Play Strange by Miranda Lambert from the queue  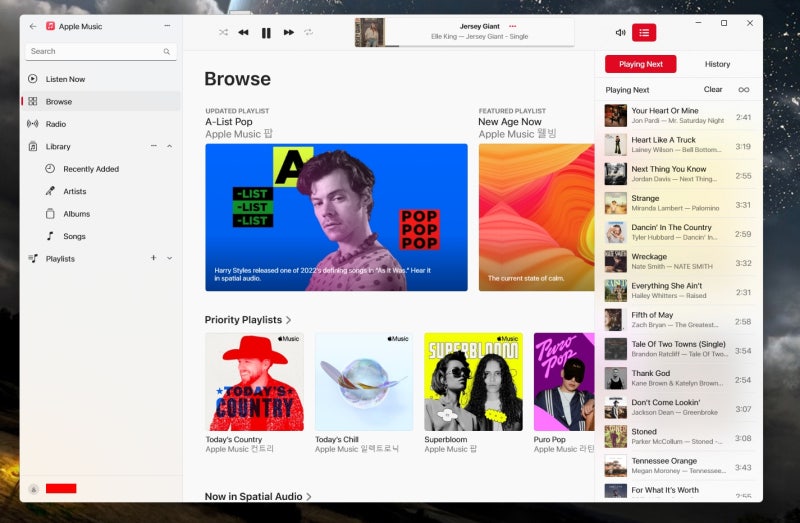(x=679, y=203)
